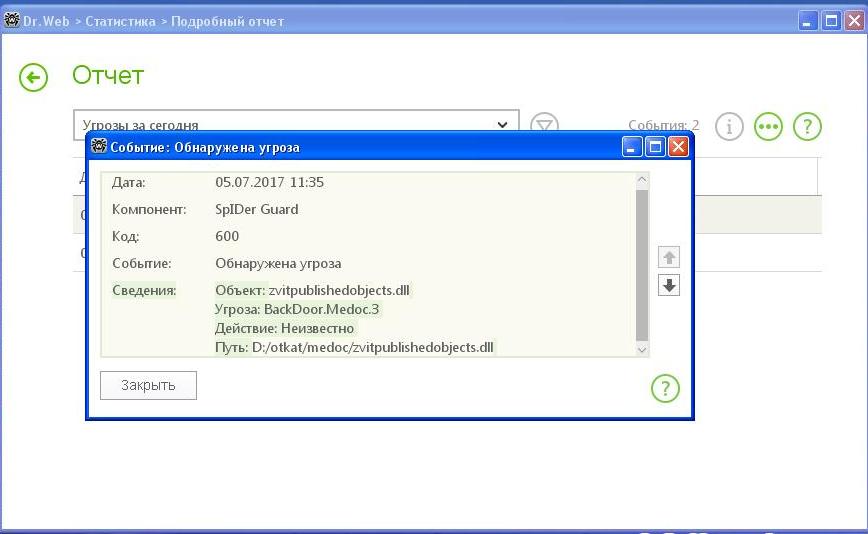
Task: Open the info icon in report toolbar
Action: coord(729,126)
